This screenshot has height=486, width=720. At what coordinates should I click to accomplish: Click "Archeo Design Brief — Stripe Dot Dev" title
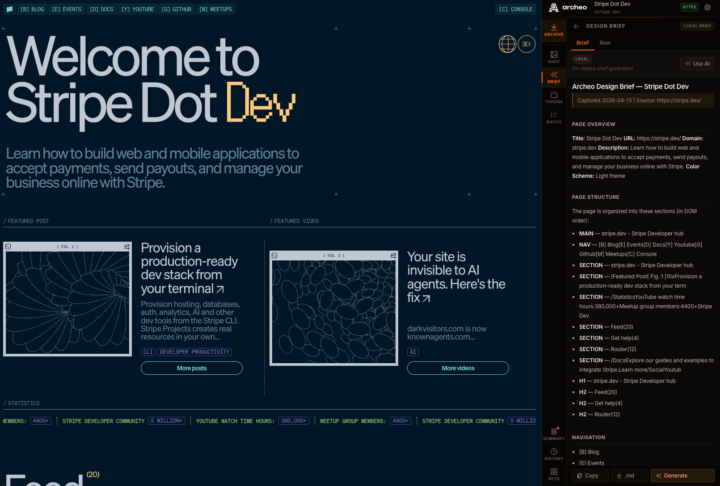coord(630,86)
